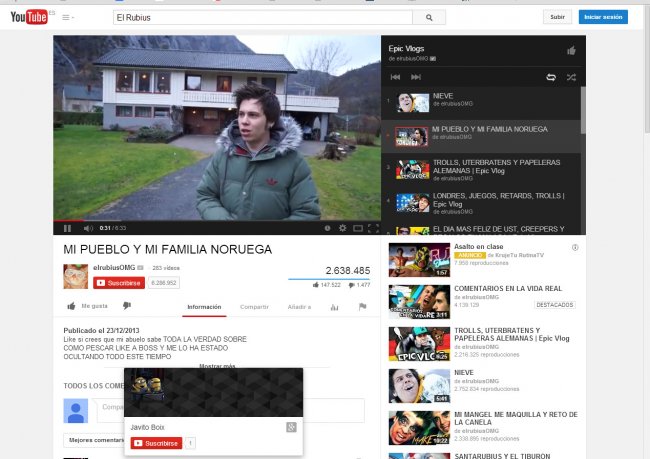
Task: Click the watch later clock icon in player
Action: tap(327, 228)
